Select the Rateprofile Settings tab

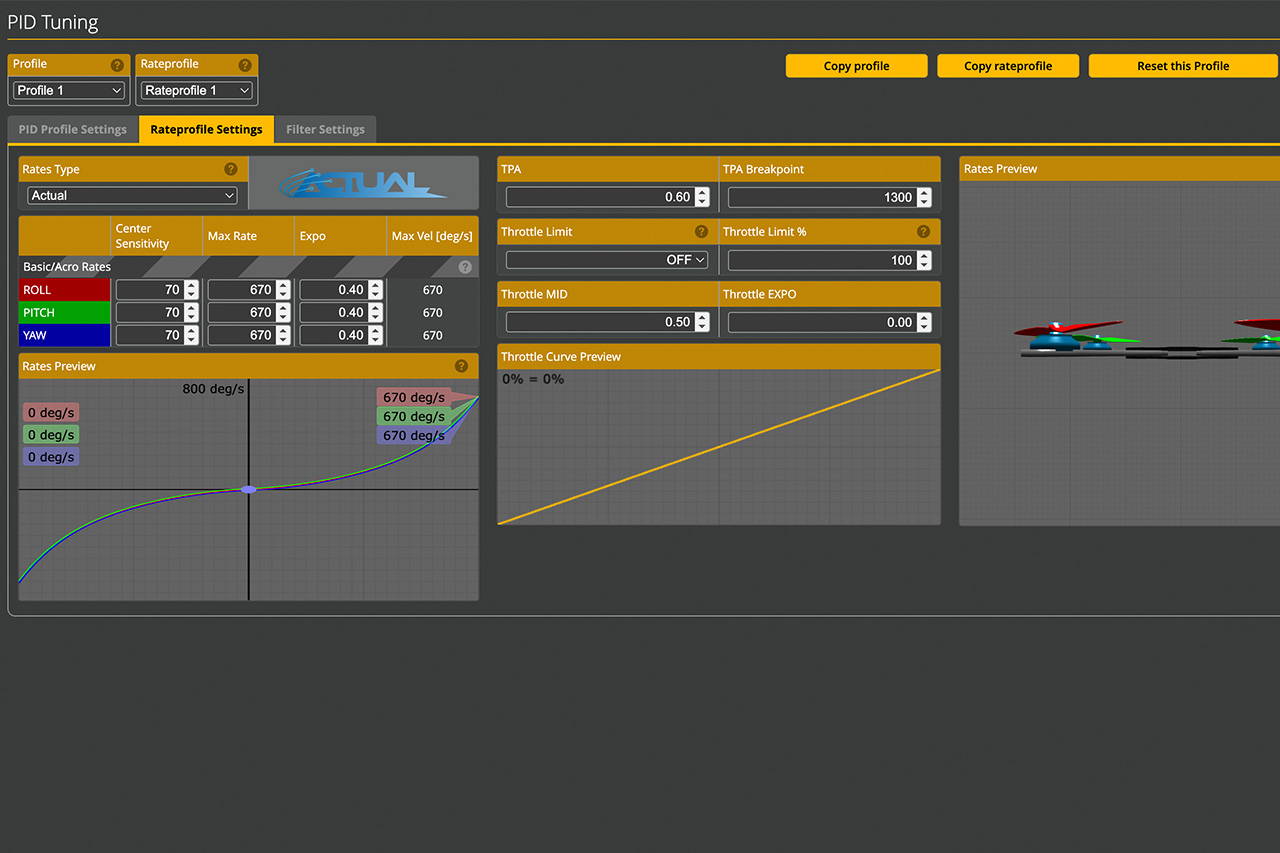point(206,129)
